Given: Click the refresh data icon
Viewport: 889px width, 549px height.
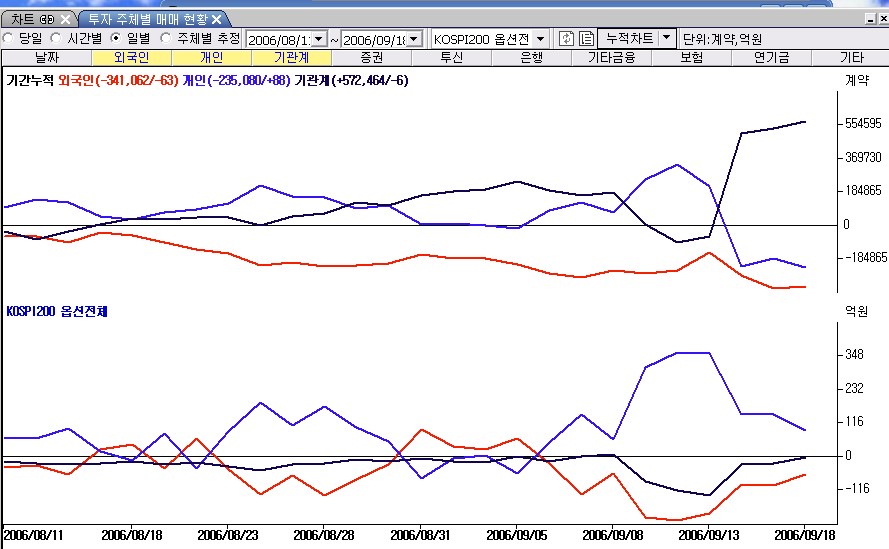Looking at the screenshot, I should pyautogui.click(x=567, y=38).
